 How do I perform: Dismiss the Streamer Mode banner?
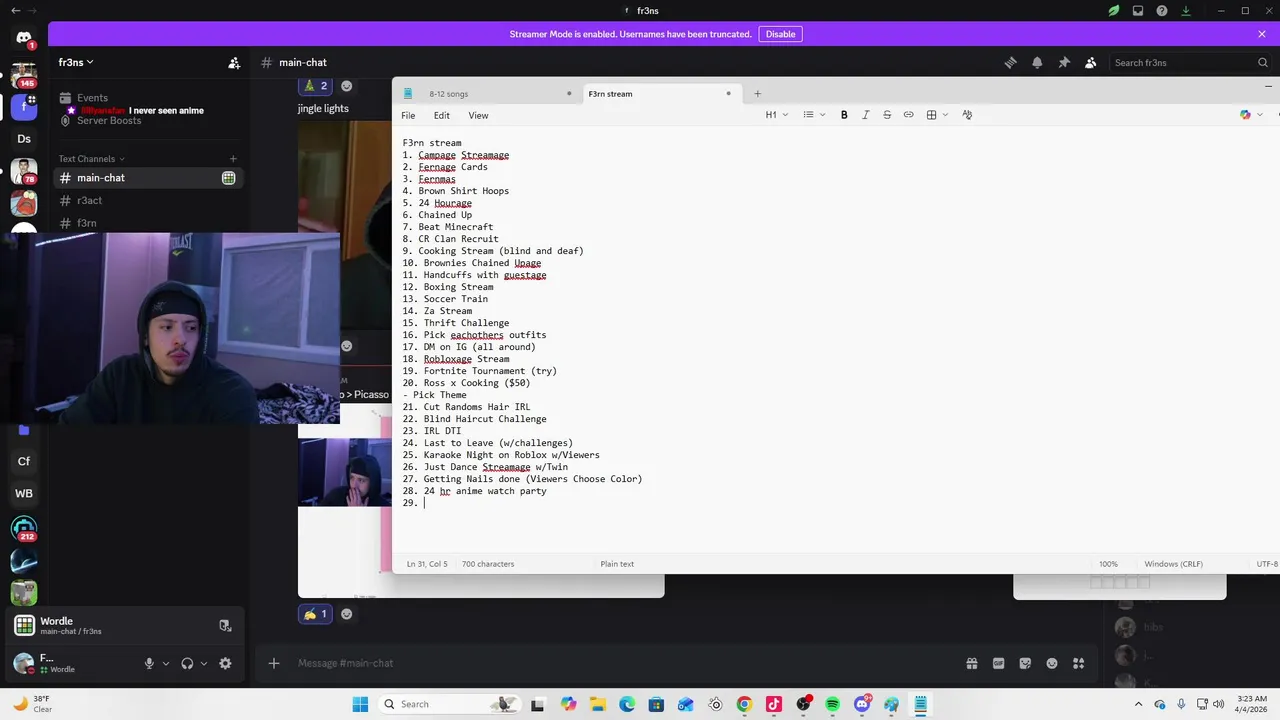[1262, 34]
